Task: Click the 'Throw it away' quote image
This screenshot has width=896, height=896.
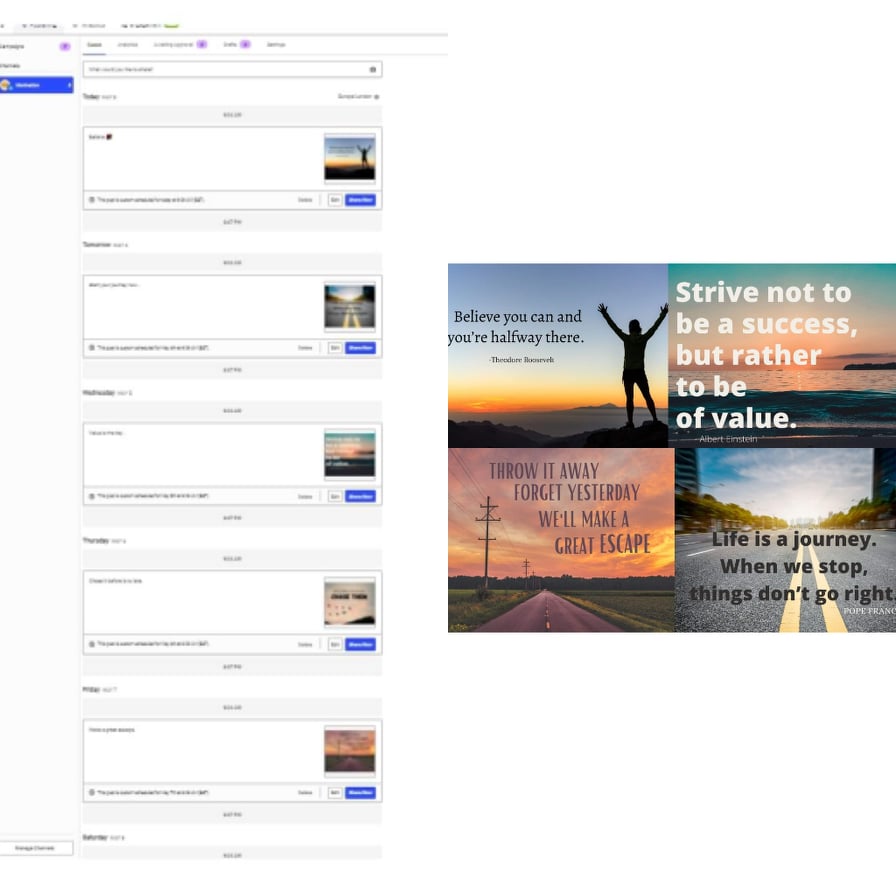Action: [561, 540]
